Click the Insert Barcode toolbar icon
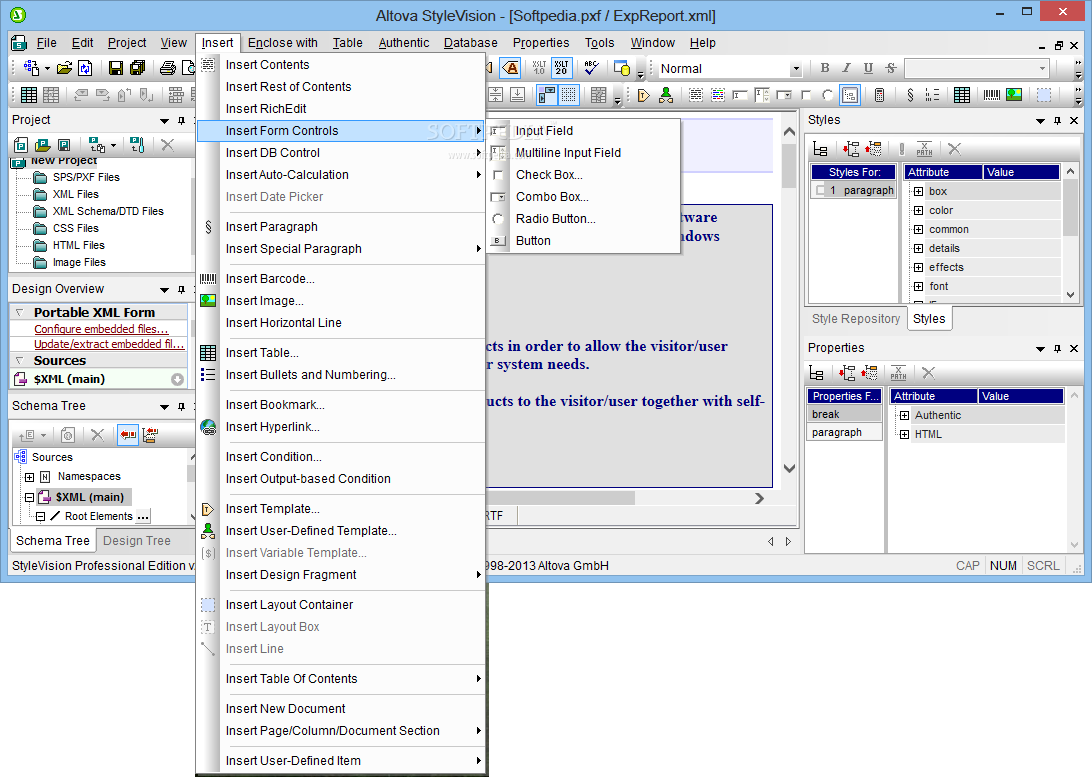 (992, 95)
